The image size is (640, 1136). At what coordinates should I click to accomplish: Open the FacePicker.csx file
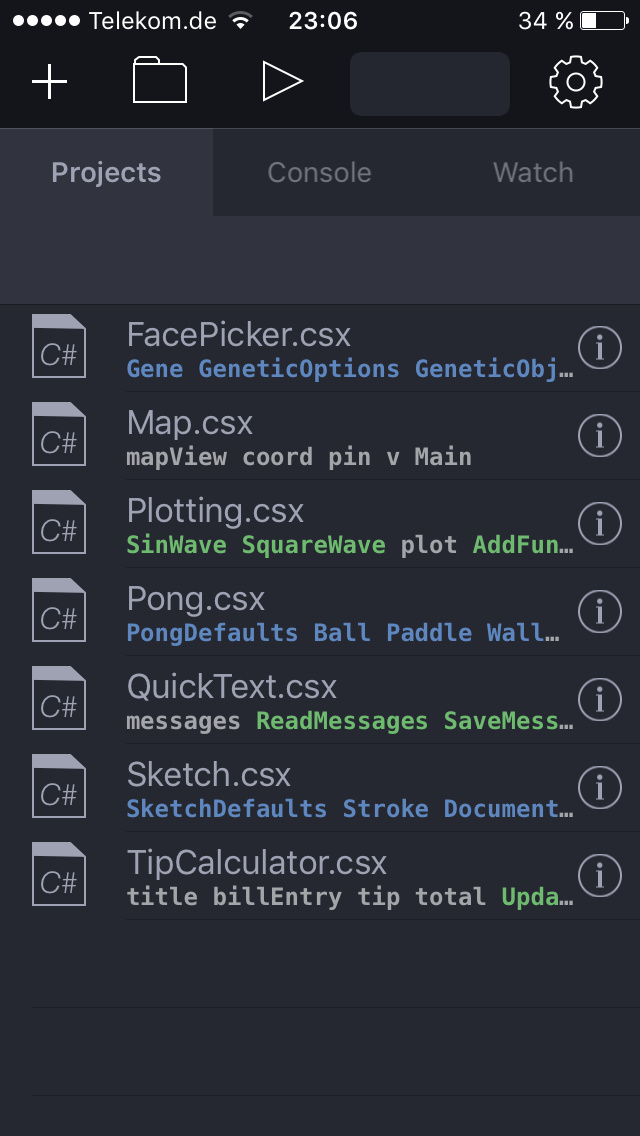coord(240,335)
